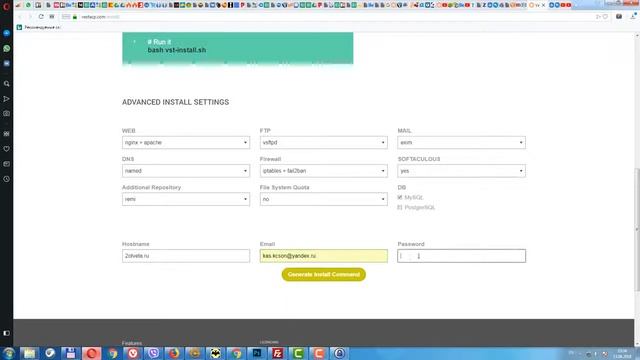640x360 pixels.
Task: Open the SOFTACULOUS dropdown (yes)
Action: 462,171
